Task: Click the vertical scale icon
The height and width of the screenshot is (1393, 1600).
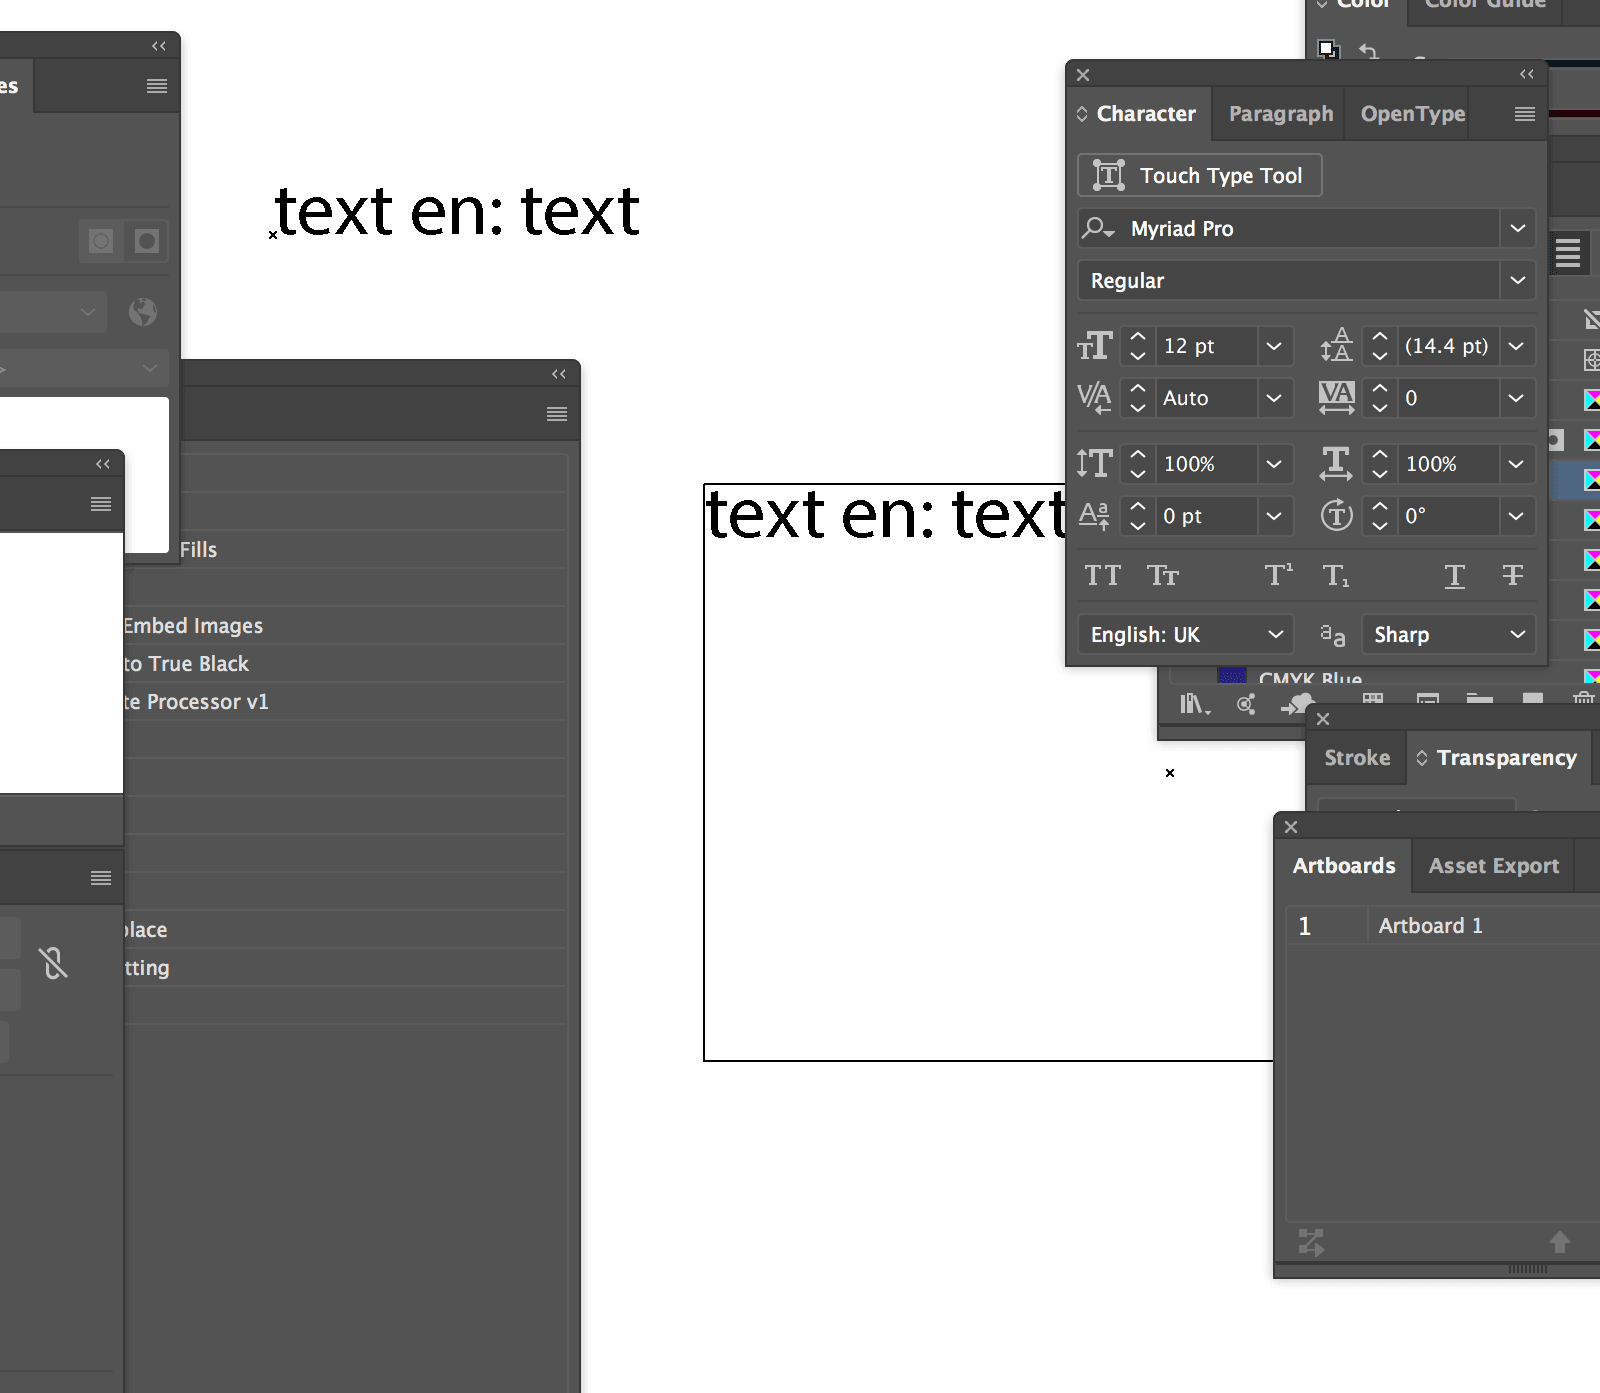Action: coord(1095,464)
